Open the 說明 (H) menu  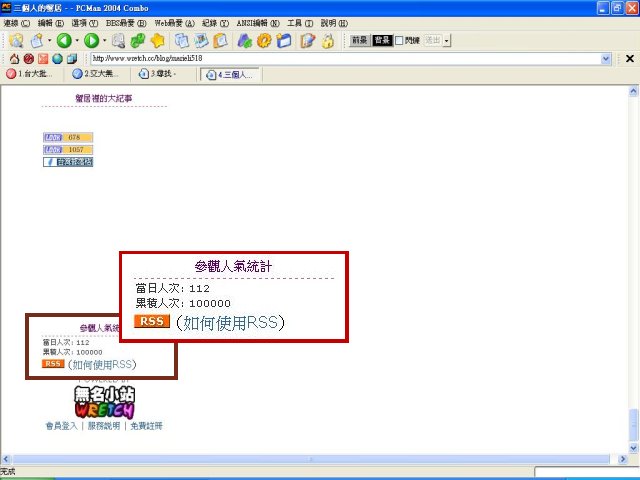click(x=334, y=23)
